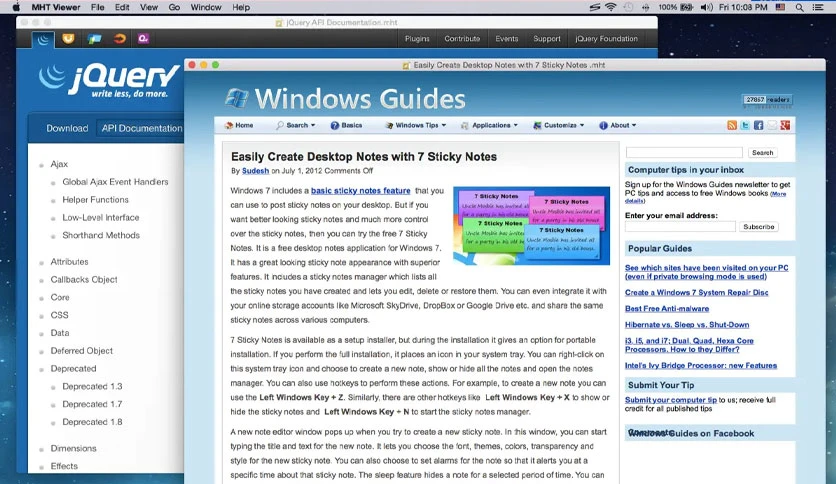836x484 pixels.
Task: Click the 7 Sticky Notes article image
Action: [x=532, y=225]
